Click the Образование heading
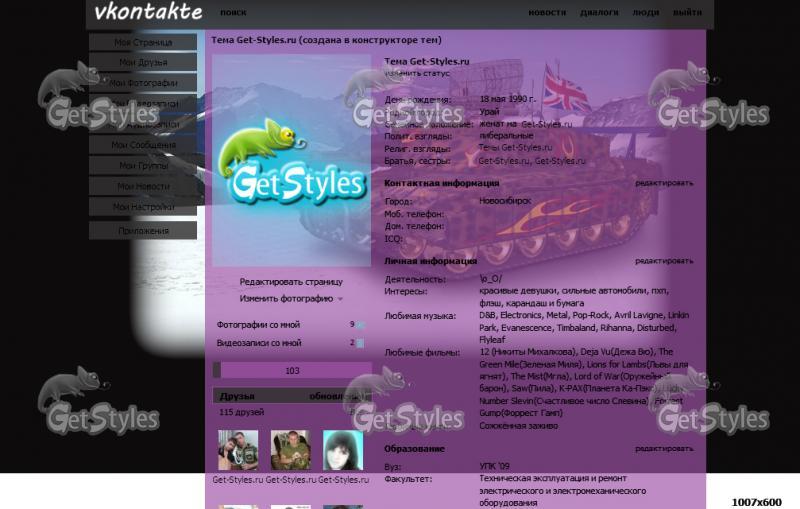This screenshot has width=800, height=509. point(414,449)
